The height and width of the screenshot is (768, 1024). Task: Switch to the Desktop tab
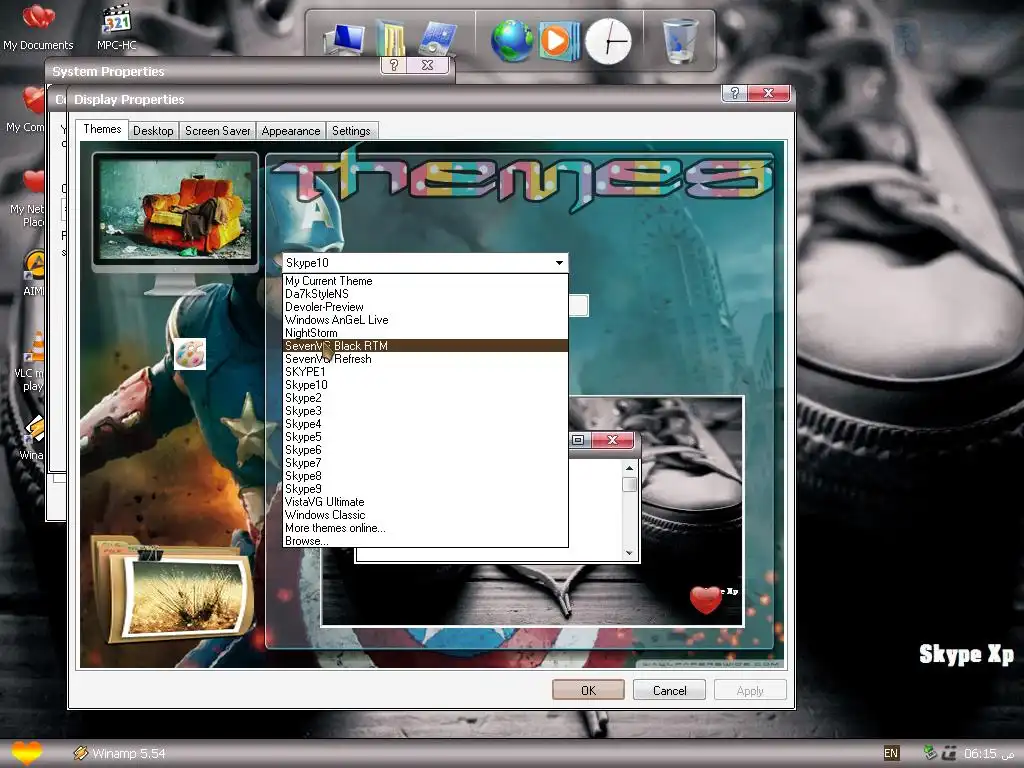[x=153, y=131]
